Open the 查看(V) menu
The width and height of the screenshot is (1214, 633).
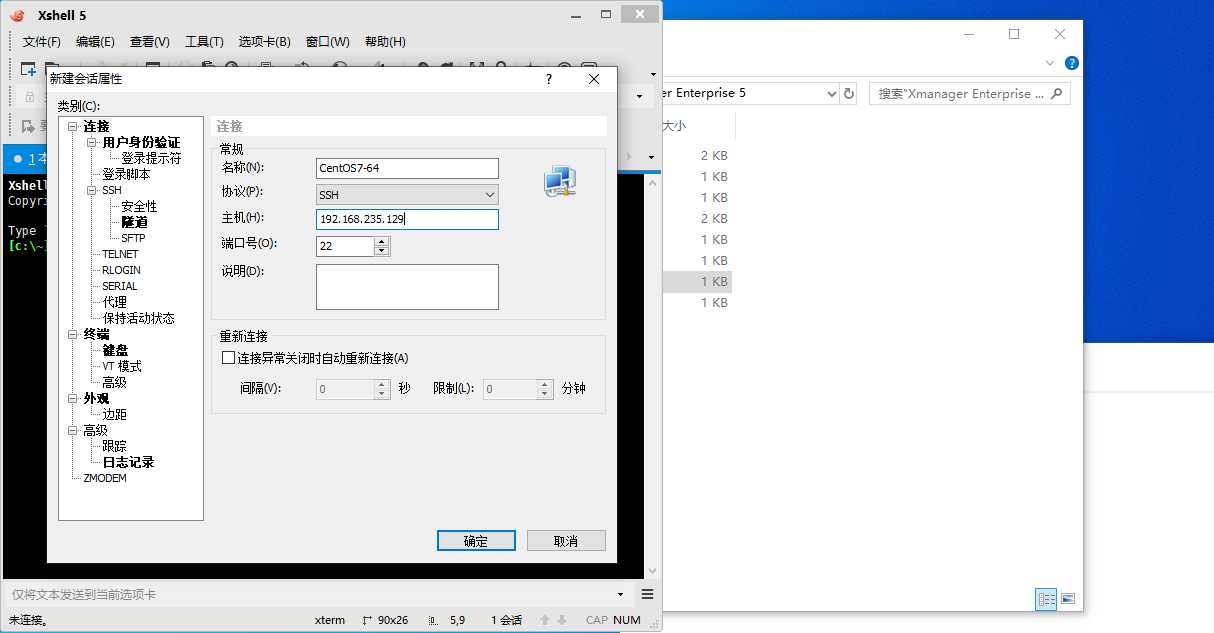click(x=150, y=42)
